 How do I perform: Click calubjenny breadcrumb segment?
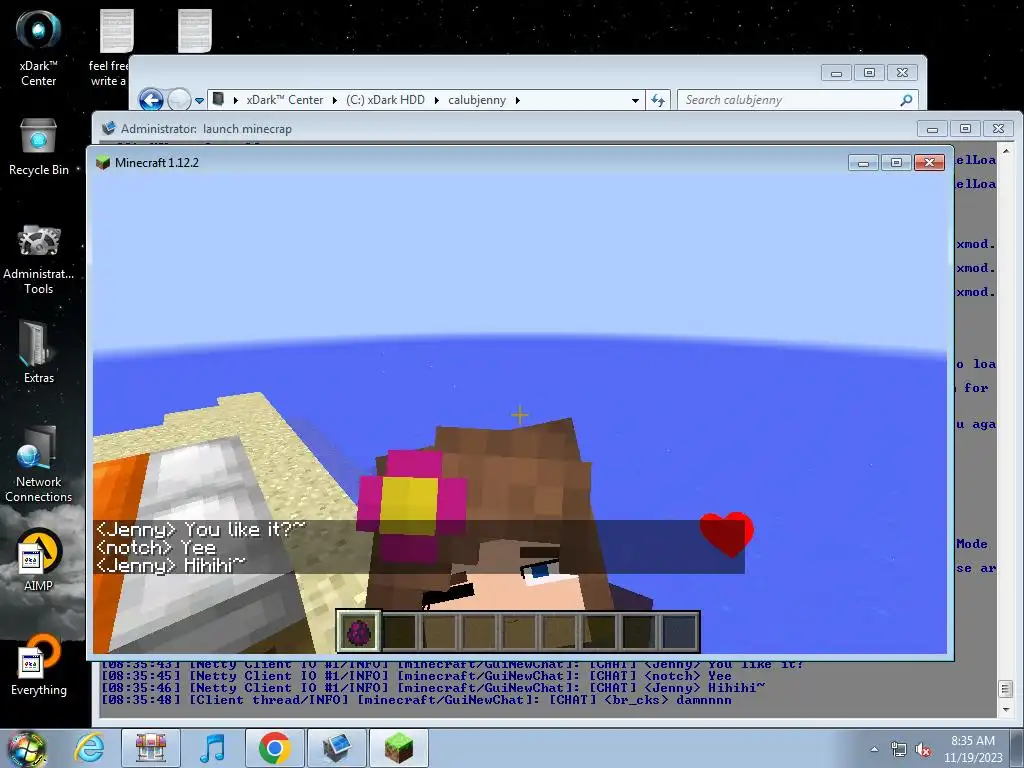[477, 100]
